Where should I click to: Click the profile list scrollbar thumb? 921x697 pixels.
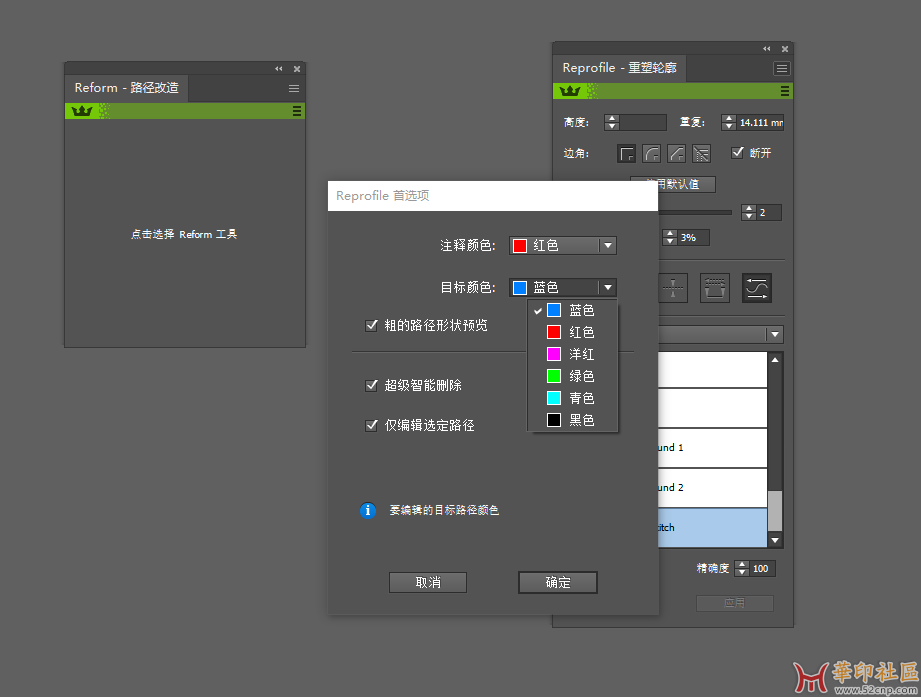click(775, 511)
